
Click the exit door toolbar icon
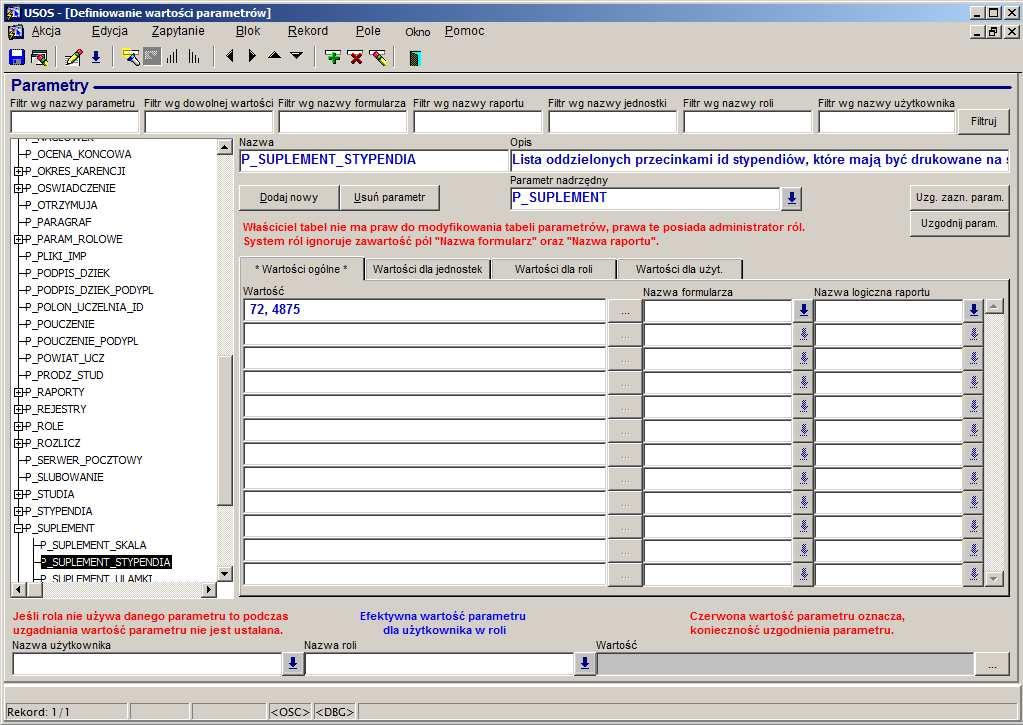point(414,58)
